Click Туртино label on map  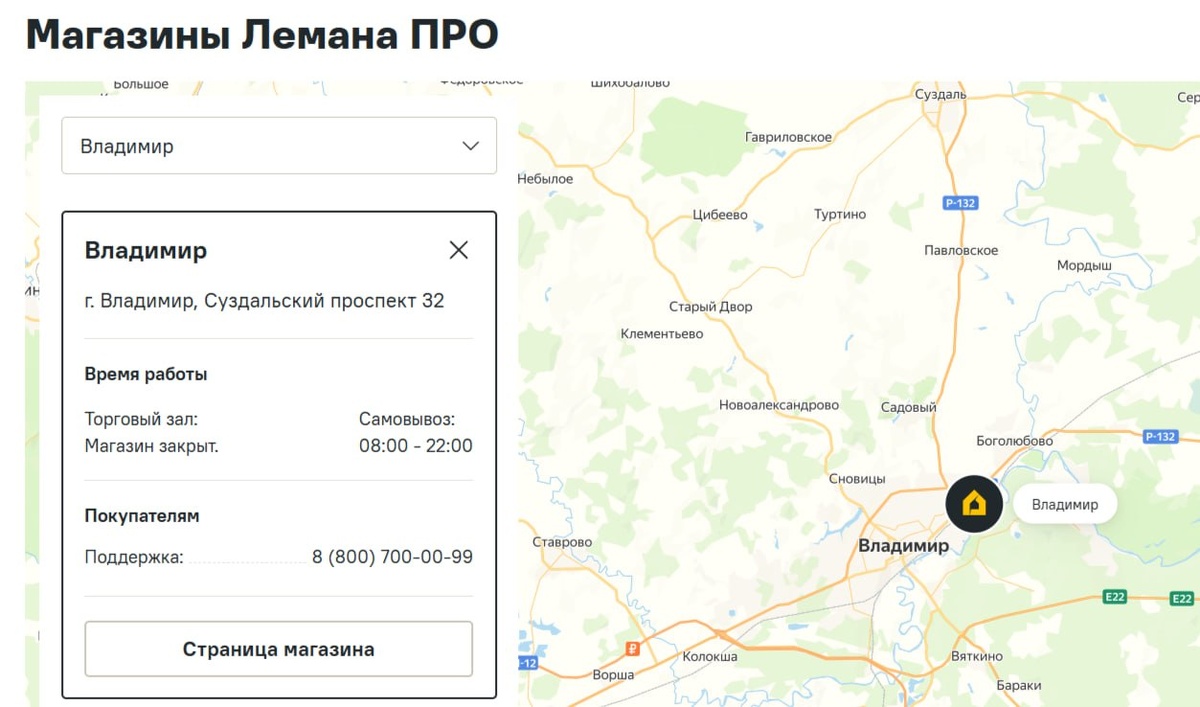(840, 214)
